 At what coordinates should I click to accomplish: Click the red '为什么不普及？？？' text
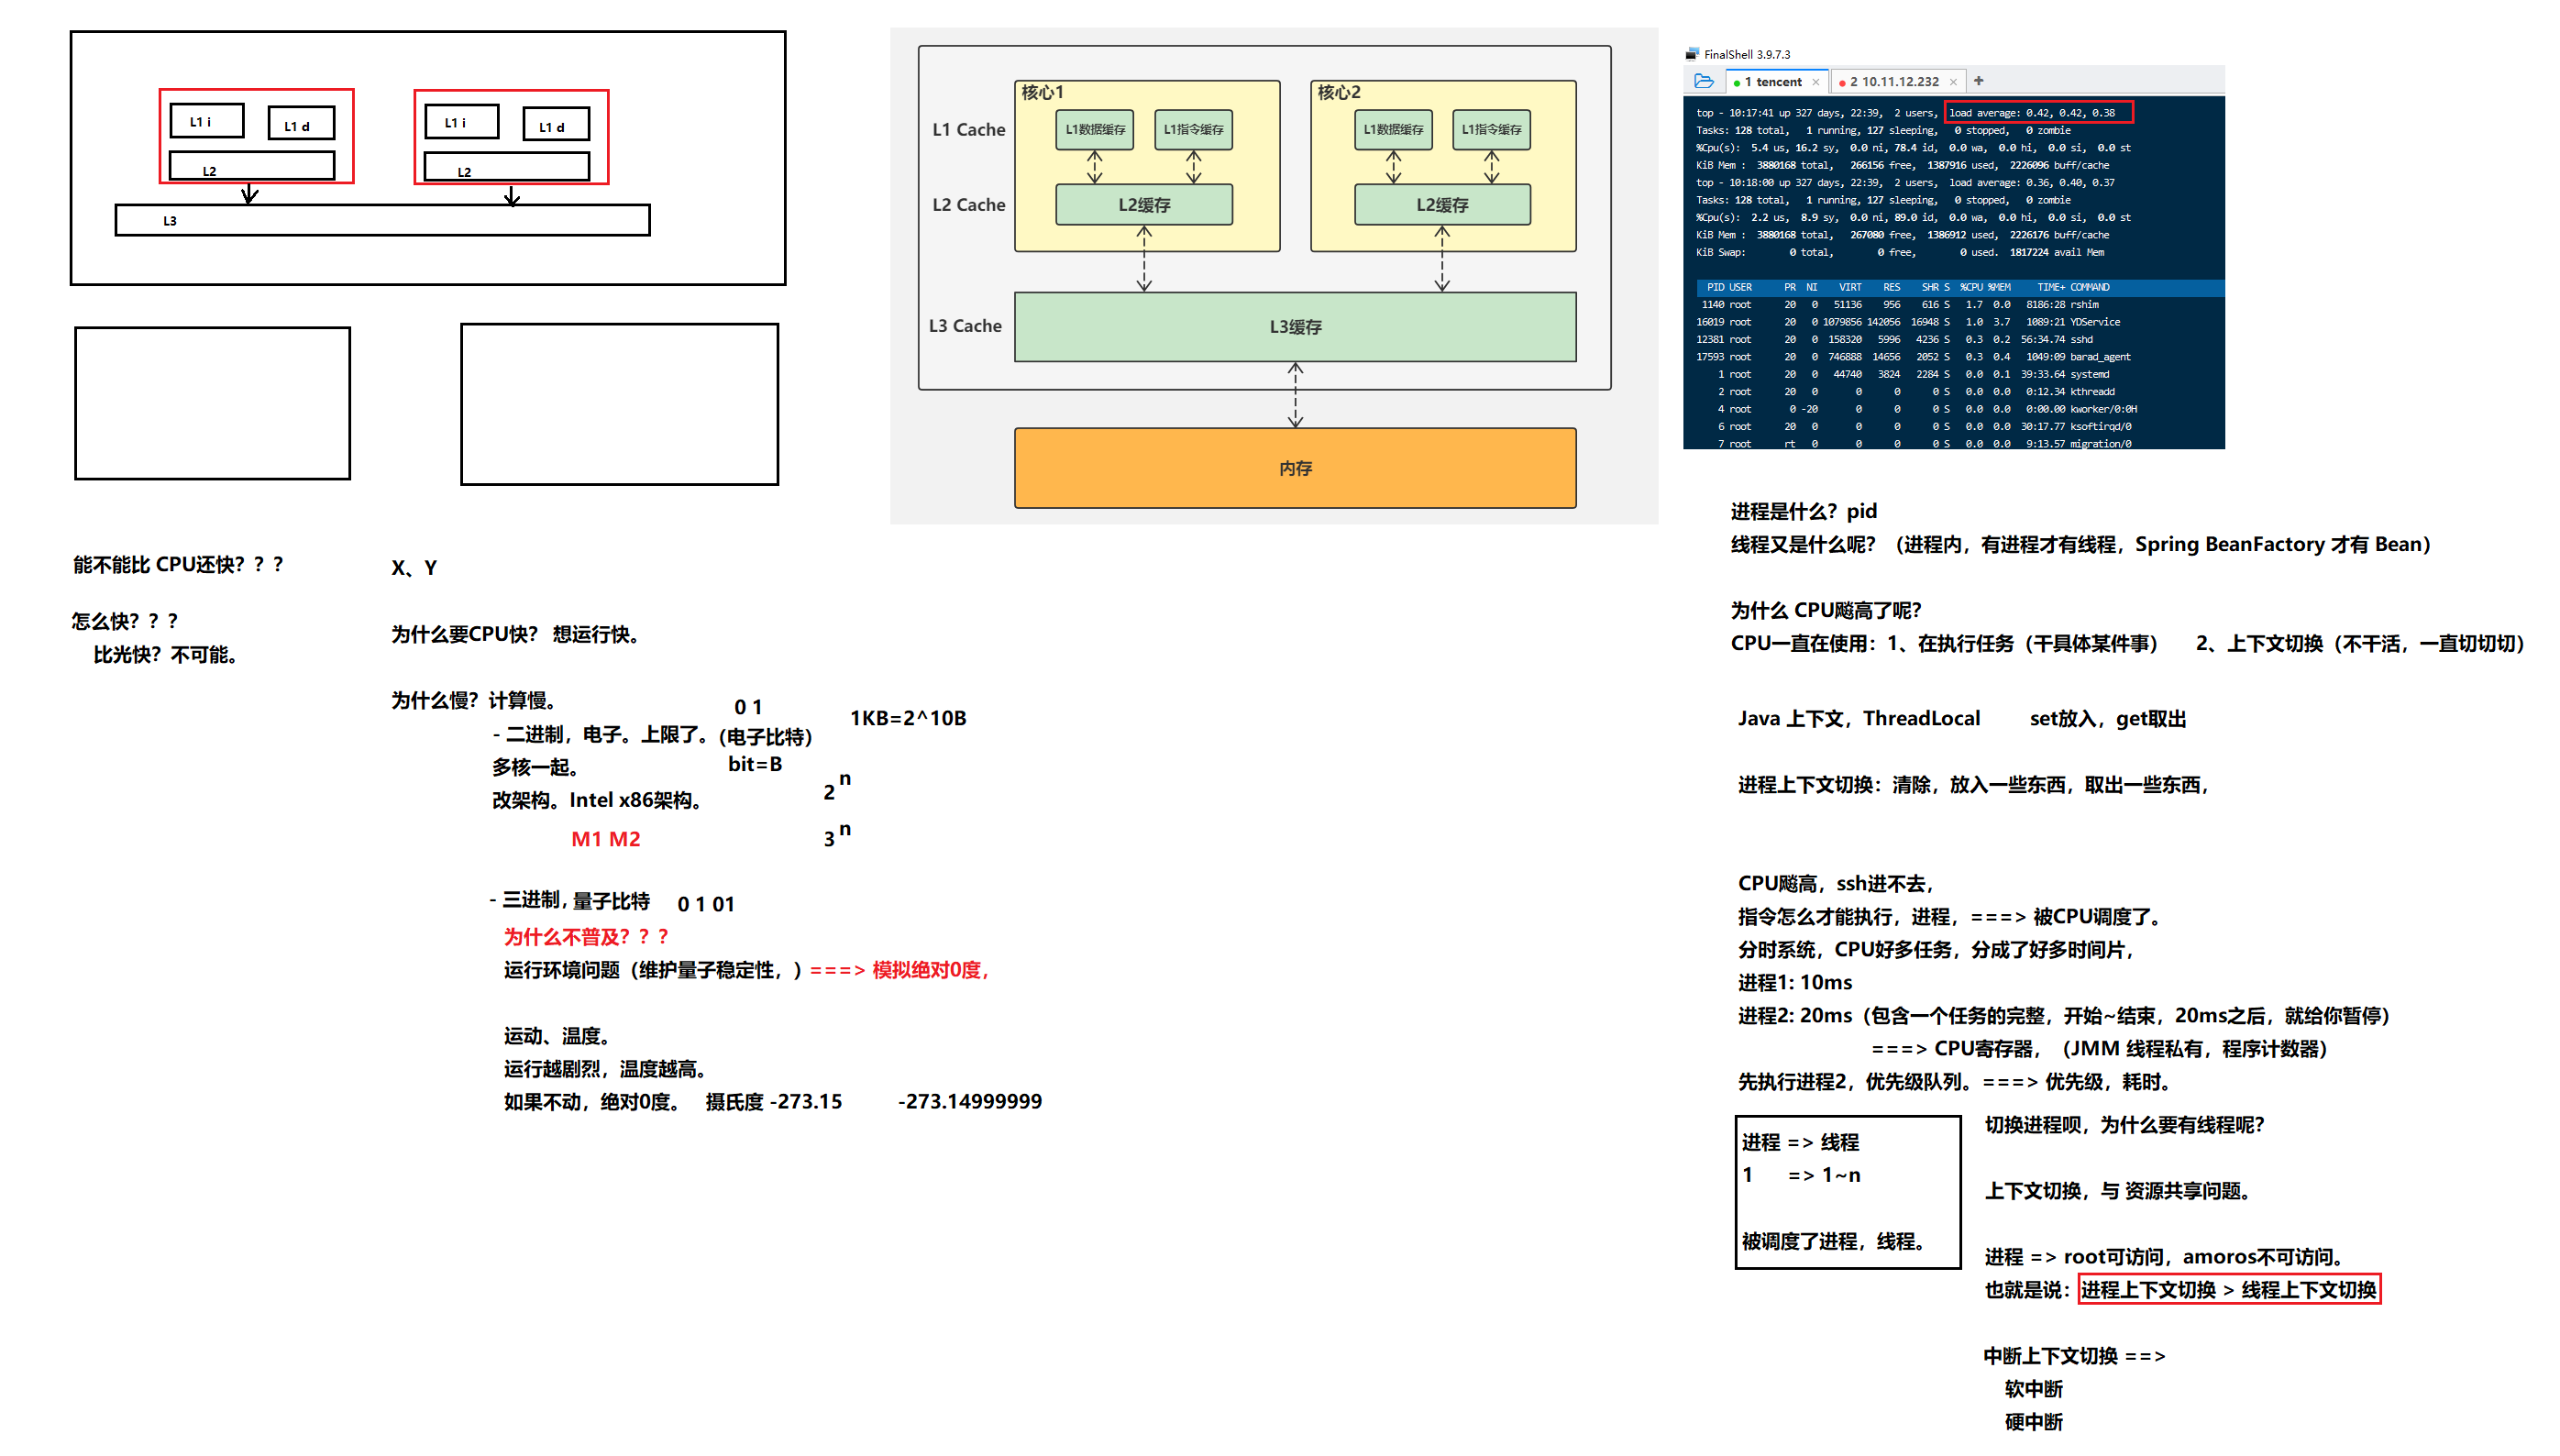tap(585, 938)
